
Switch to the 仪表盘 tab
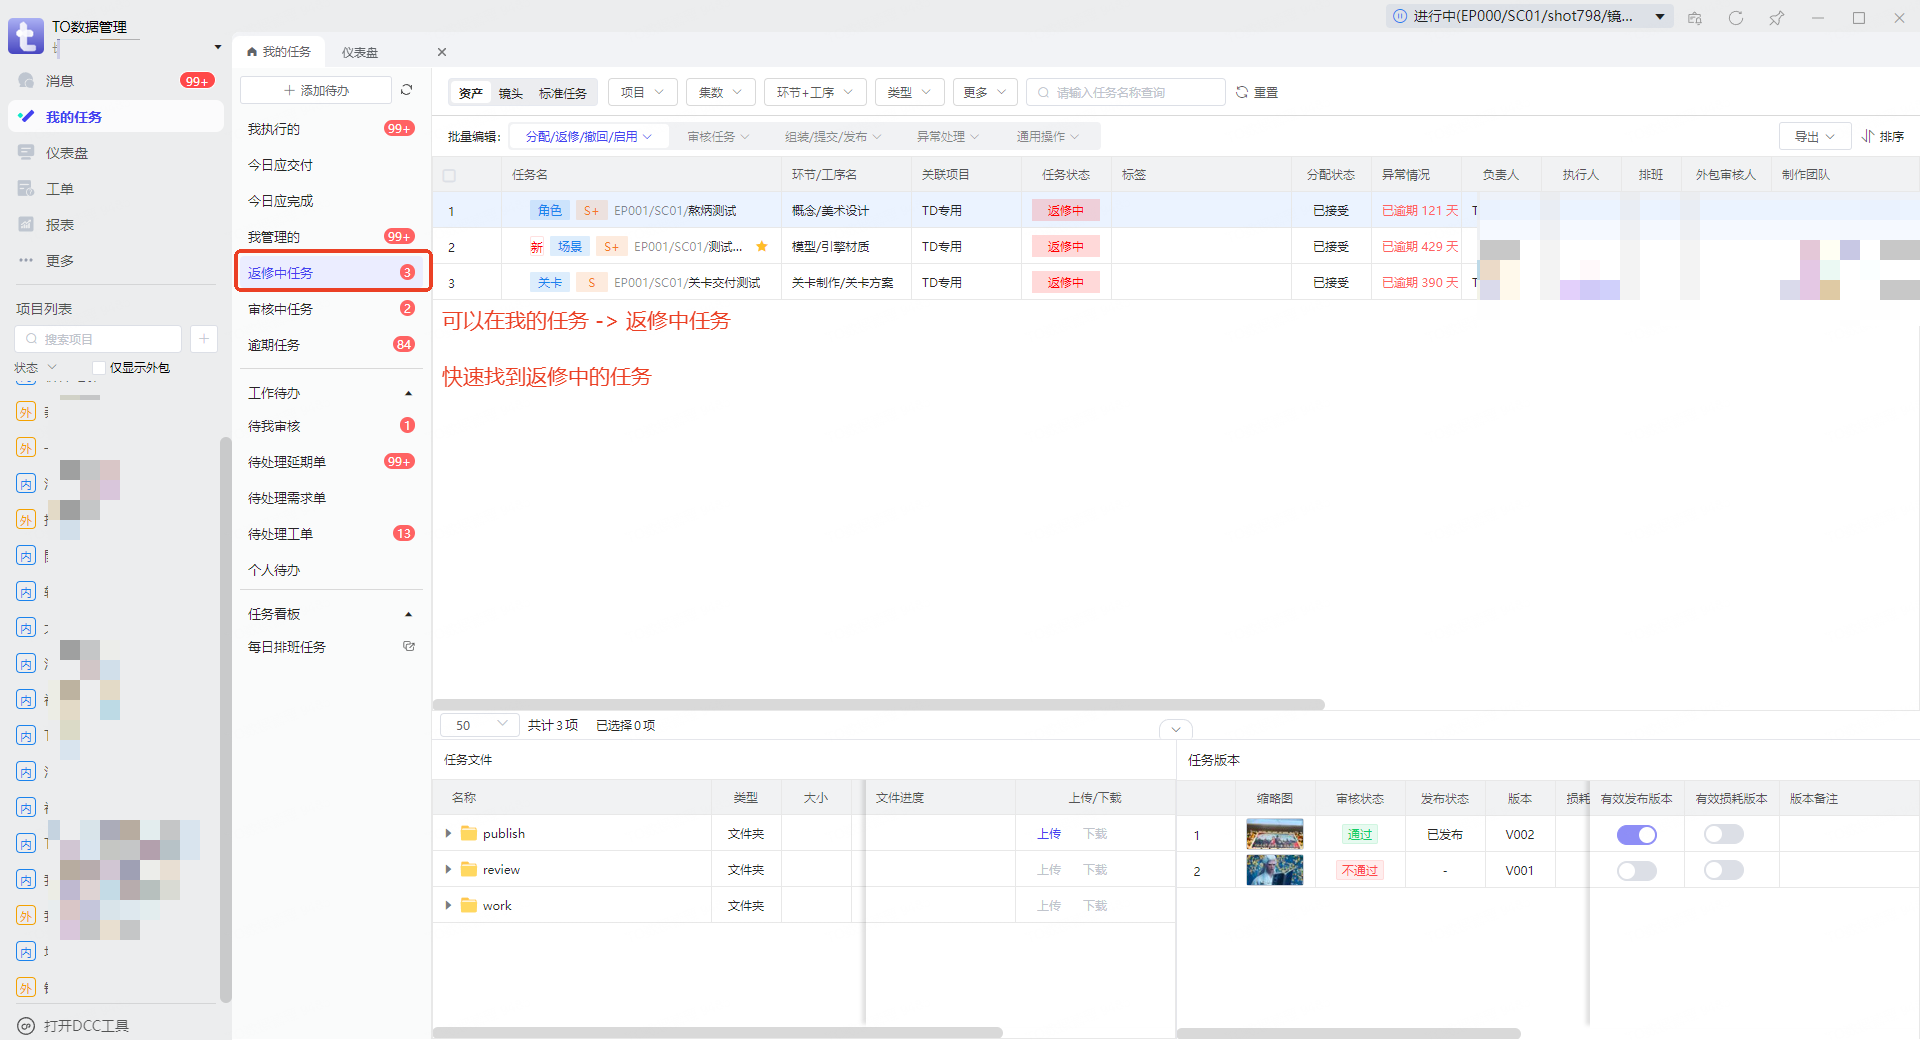(360, 52)
